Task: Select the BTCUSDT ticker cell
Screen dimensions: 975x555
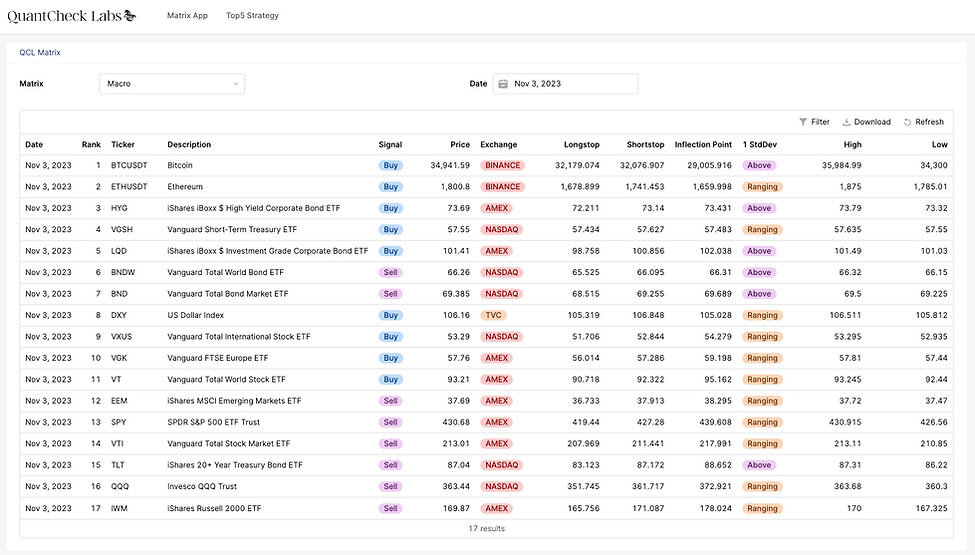Action: click(129, 165)
